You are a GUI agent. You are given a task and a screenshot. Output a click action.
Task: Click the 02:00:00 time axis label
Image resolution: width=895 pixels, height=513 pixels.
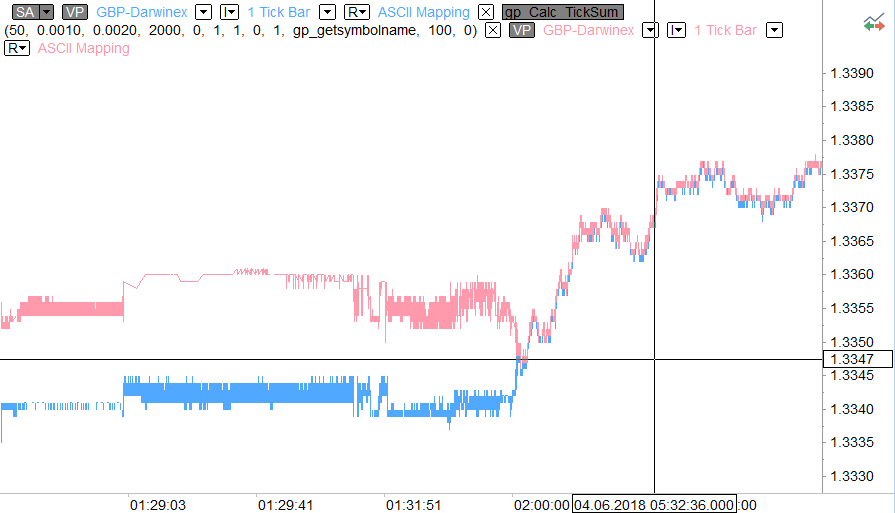point(542,505)
